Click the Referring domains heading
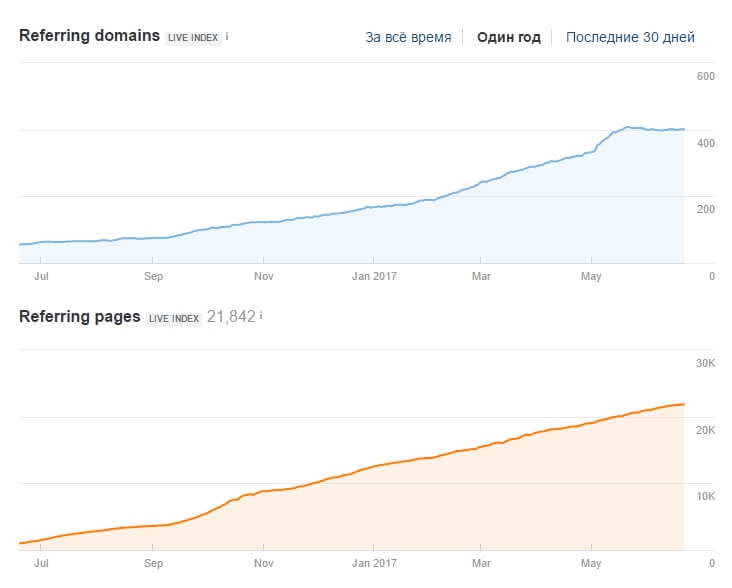The width and height of the screenshot is (732, 588). point(89,35)
